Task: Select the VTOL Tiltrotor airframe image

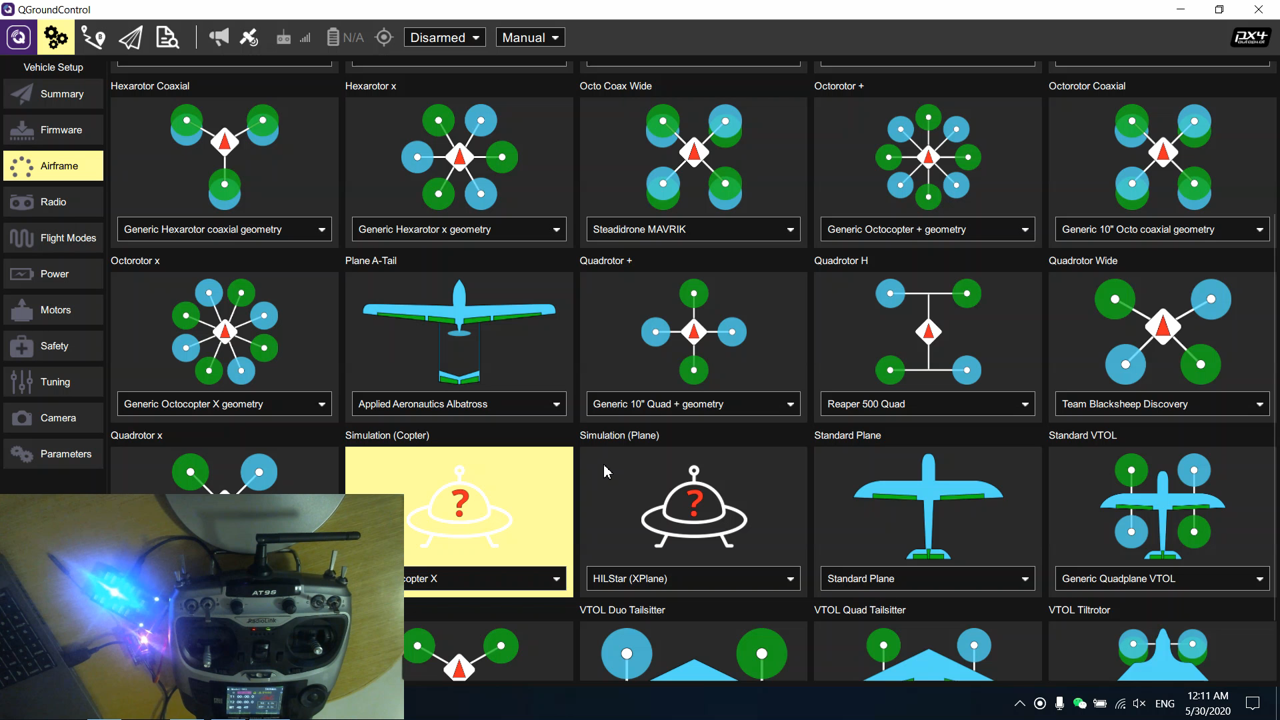Action: click(x=1163, y=654)
